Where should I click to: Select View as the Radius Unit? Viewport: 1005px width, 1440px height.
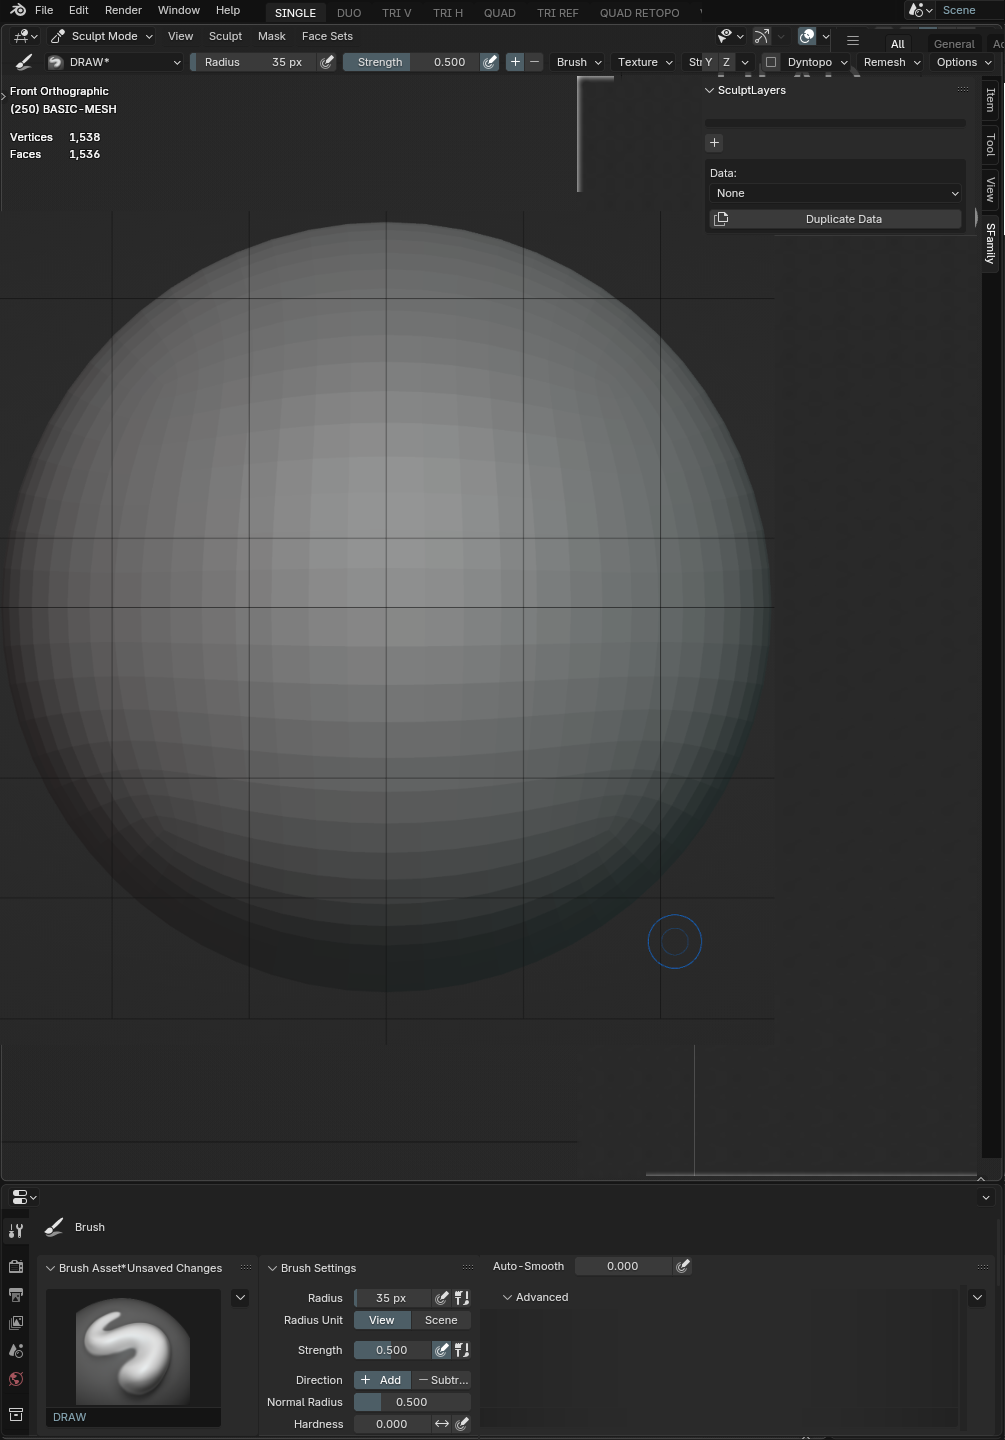382,1320
